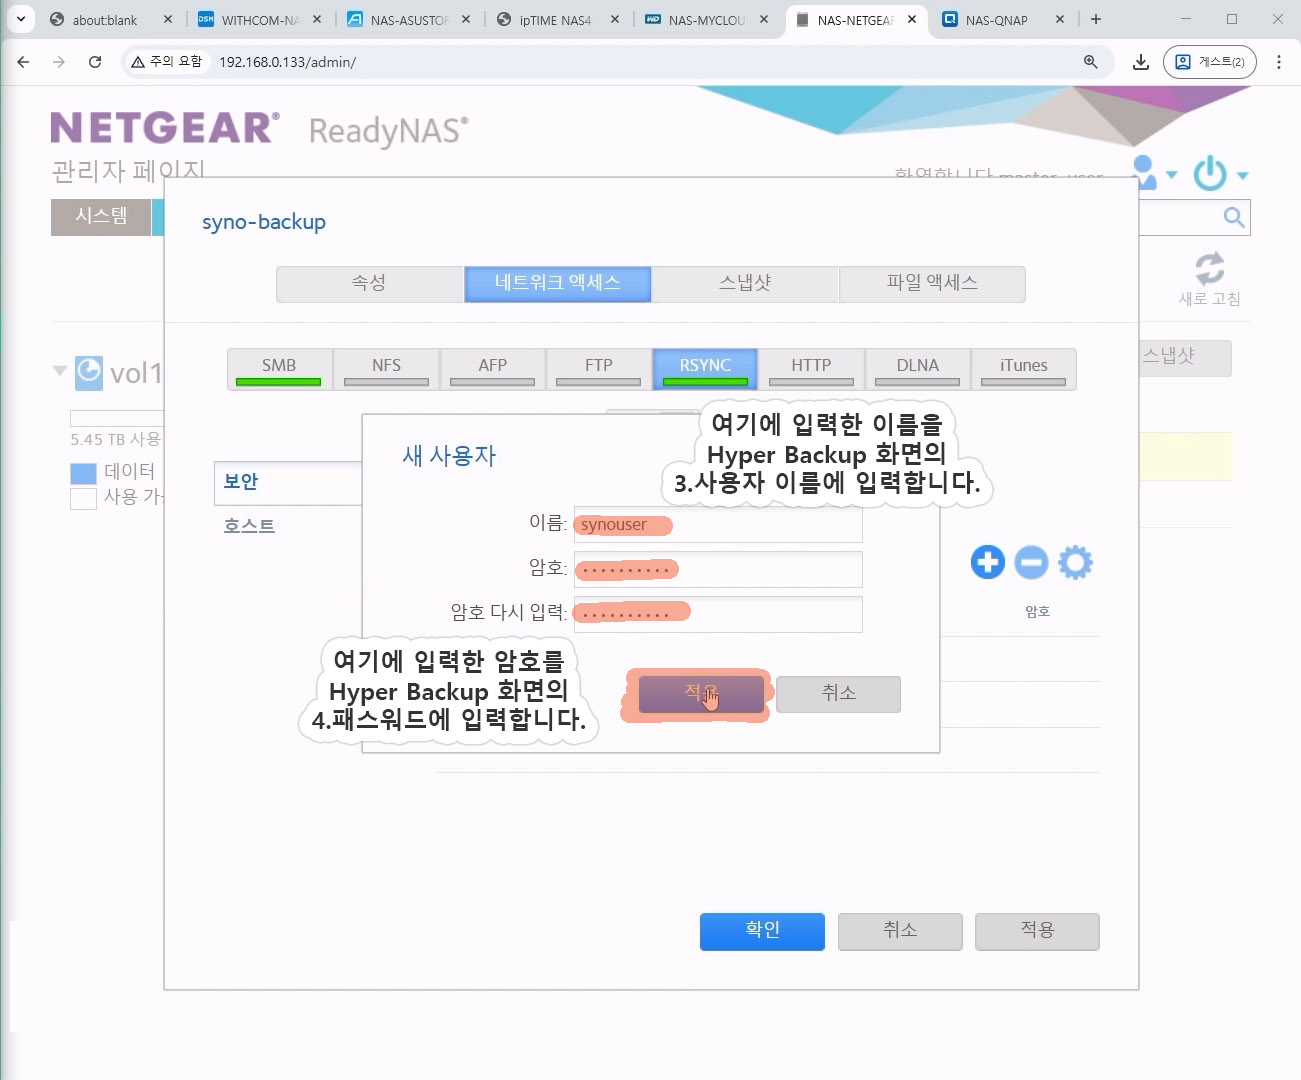
Task: Open the gear settings icon
Action: [1075, 562]
